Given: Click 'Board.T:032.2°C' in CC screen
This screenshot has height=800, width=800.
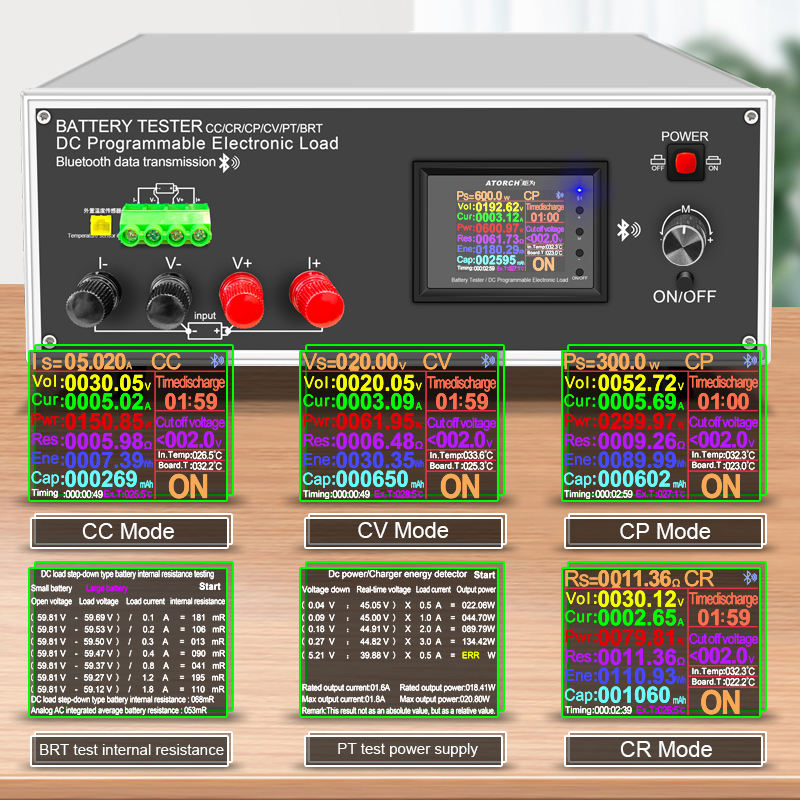Looking at the screenshot, I should (x=190, y=466).
